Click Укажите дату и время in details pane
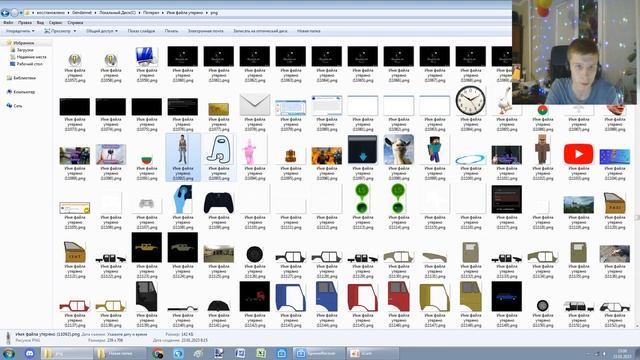 [127, 334]
